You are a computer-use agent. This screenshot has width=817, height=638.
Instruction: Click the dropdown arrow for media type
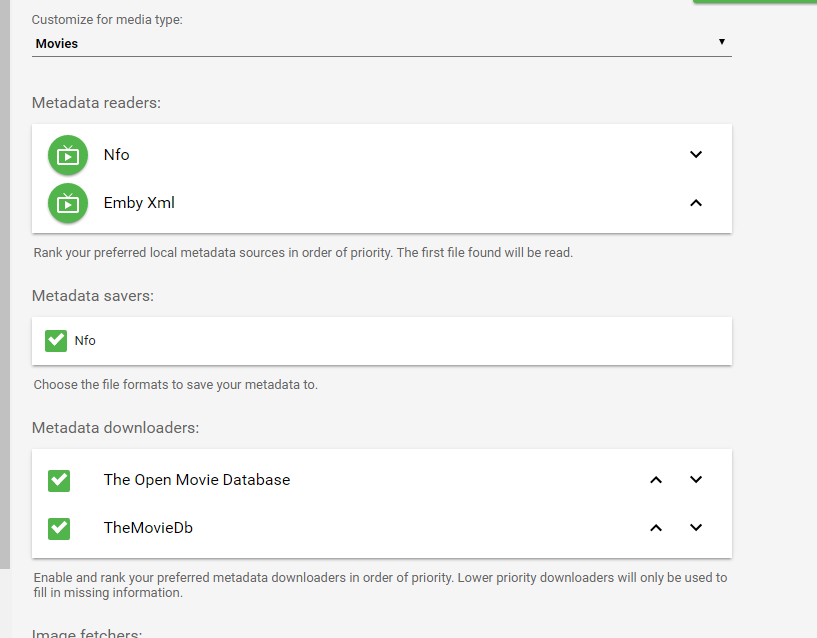[x=721, y=42]
